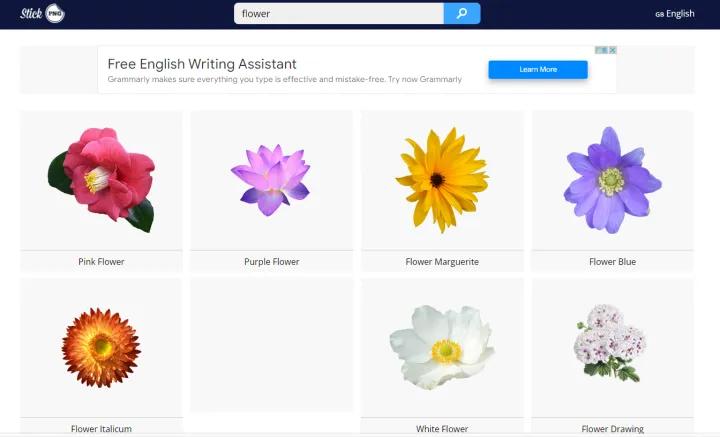Click the "Flower Italicum" caption
This screenshot has width=720, height=437.
[101, 429]
